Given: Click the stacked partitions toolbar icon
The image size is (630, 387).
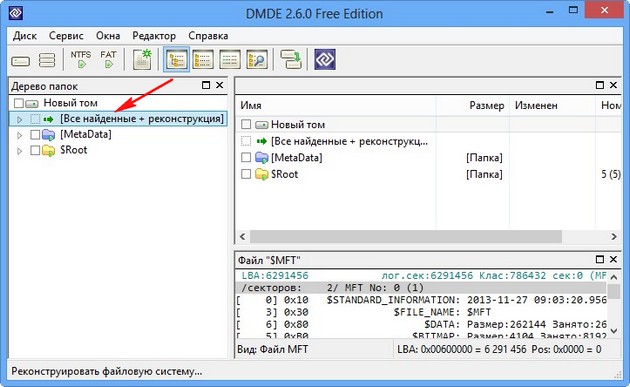Looking at the screenshot, I should tap(47, 60).
